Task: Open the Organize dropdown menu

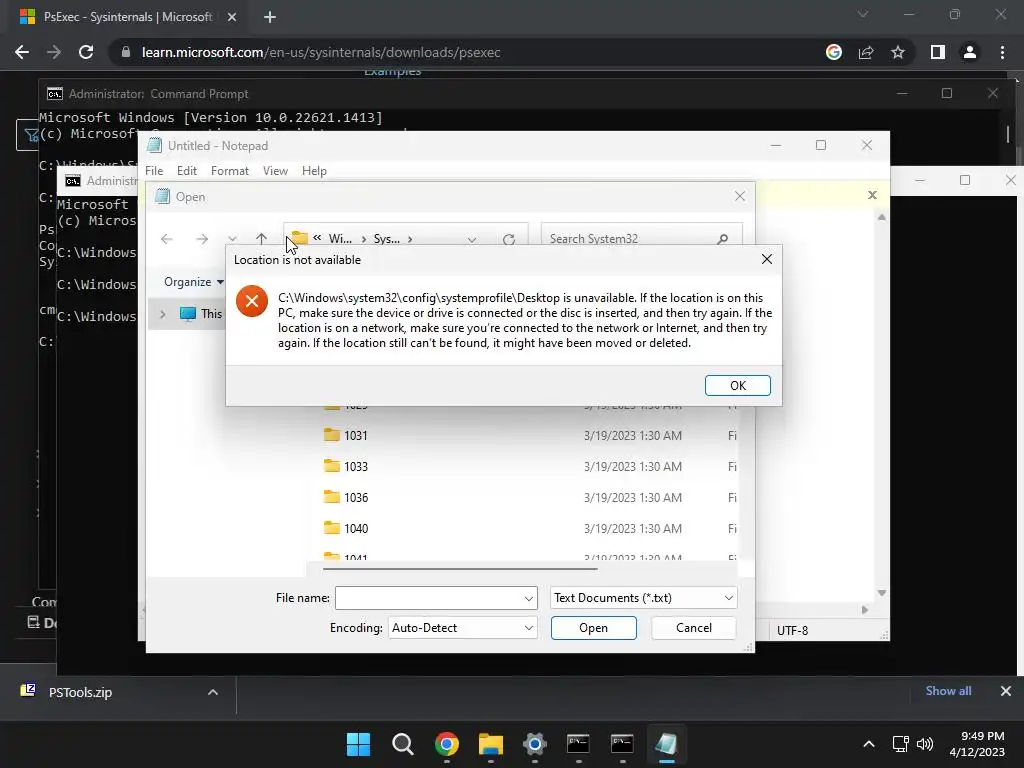Action: click(194, 281)
